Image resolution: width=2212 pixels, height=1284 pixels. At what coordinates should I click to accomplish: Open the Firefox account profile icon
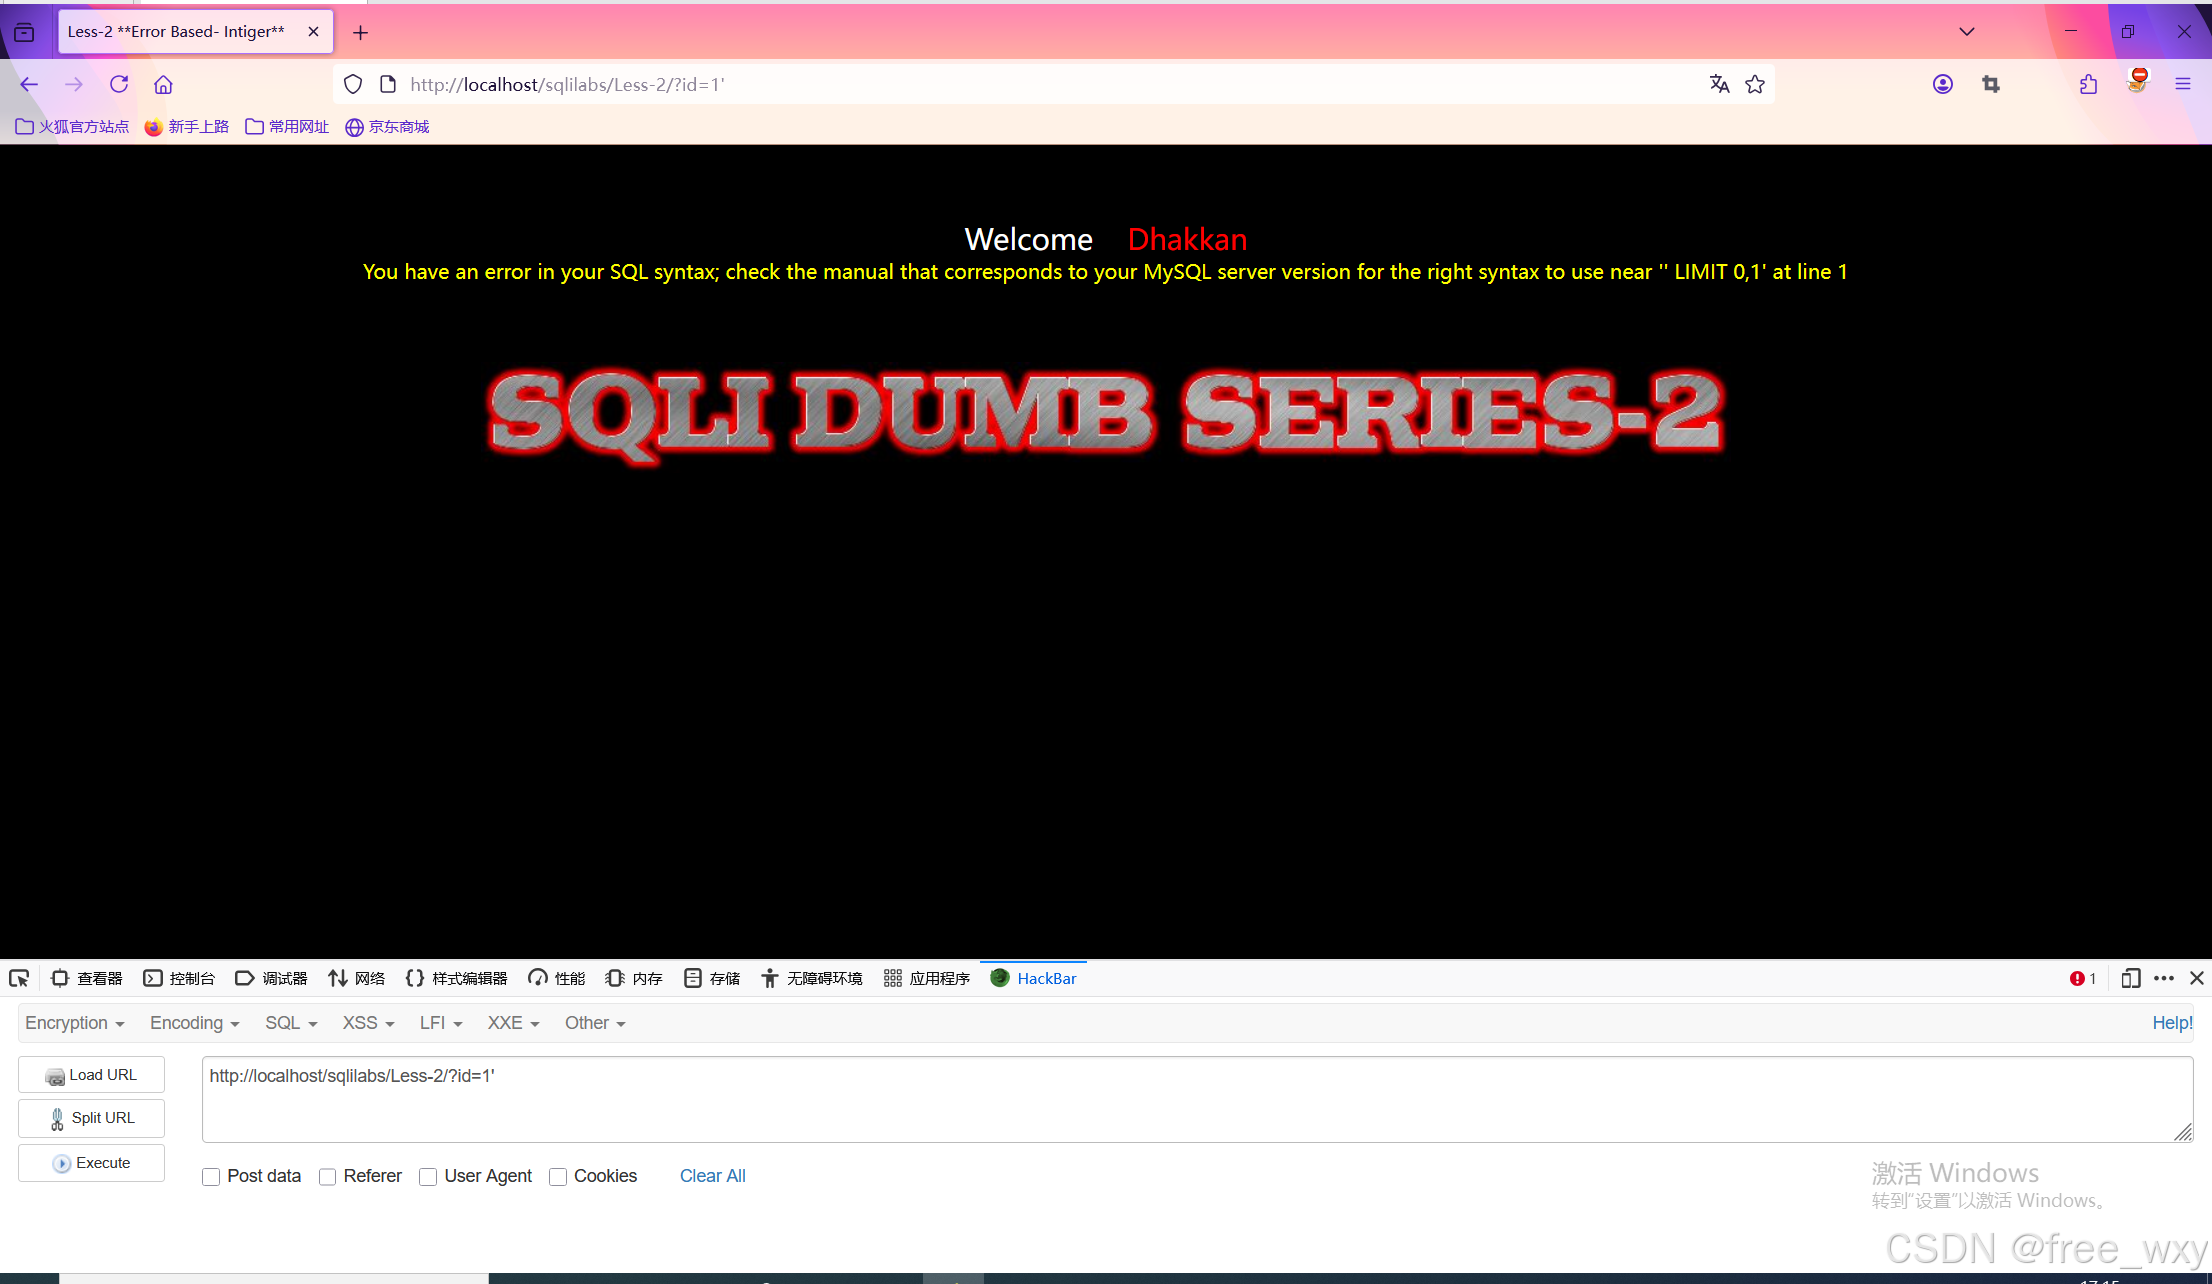(1942, 85)
